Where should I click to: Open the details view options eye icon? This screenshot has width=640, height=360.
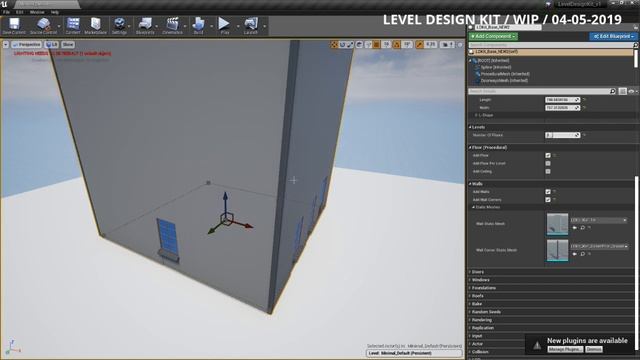click(x=632, y=91)
